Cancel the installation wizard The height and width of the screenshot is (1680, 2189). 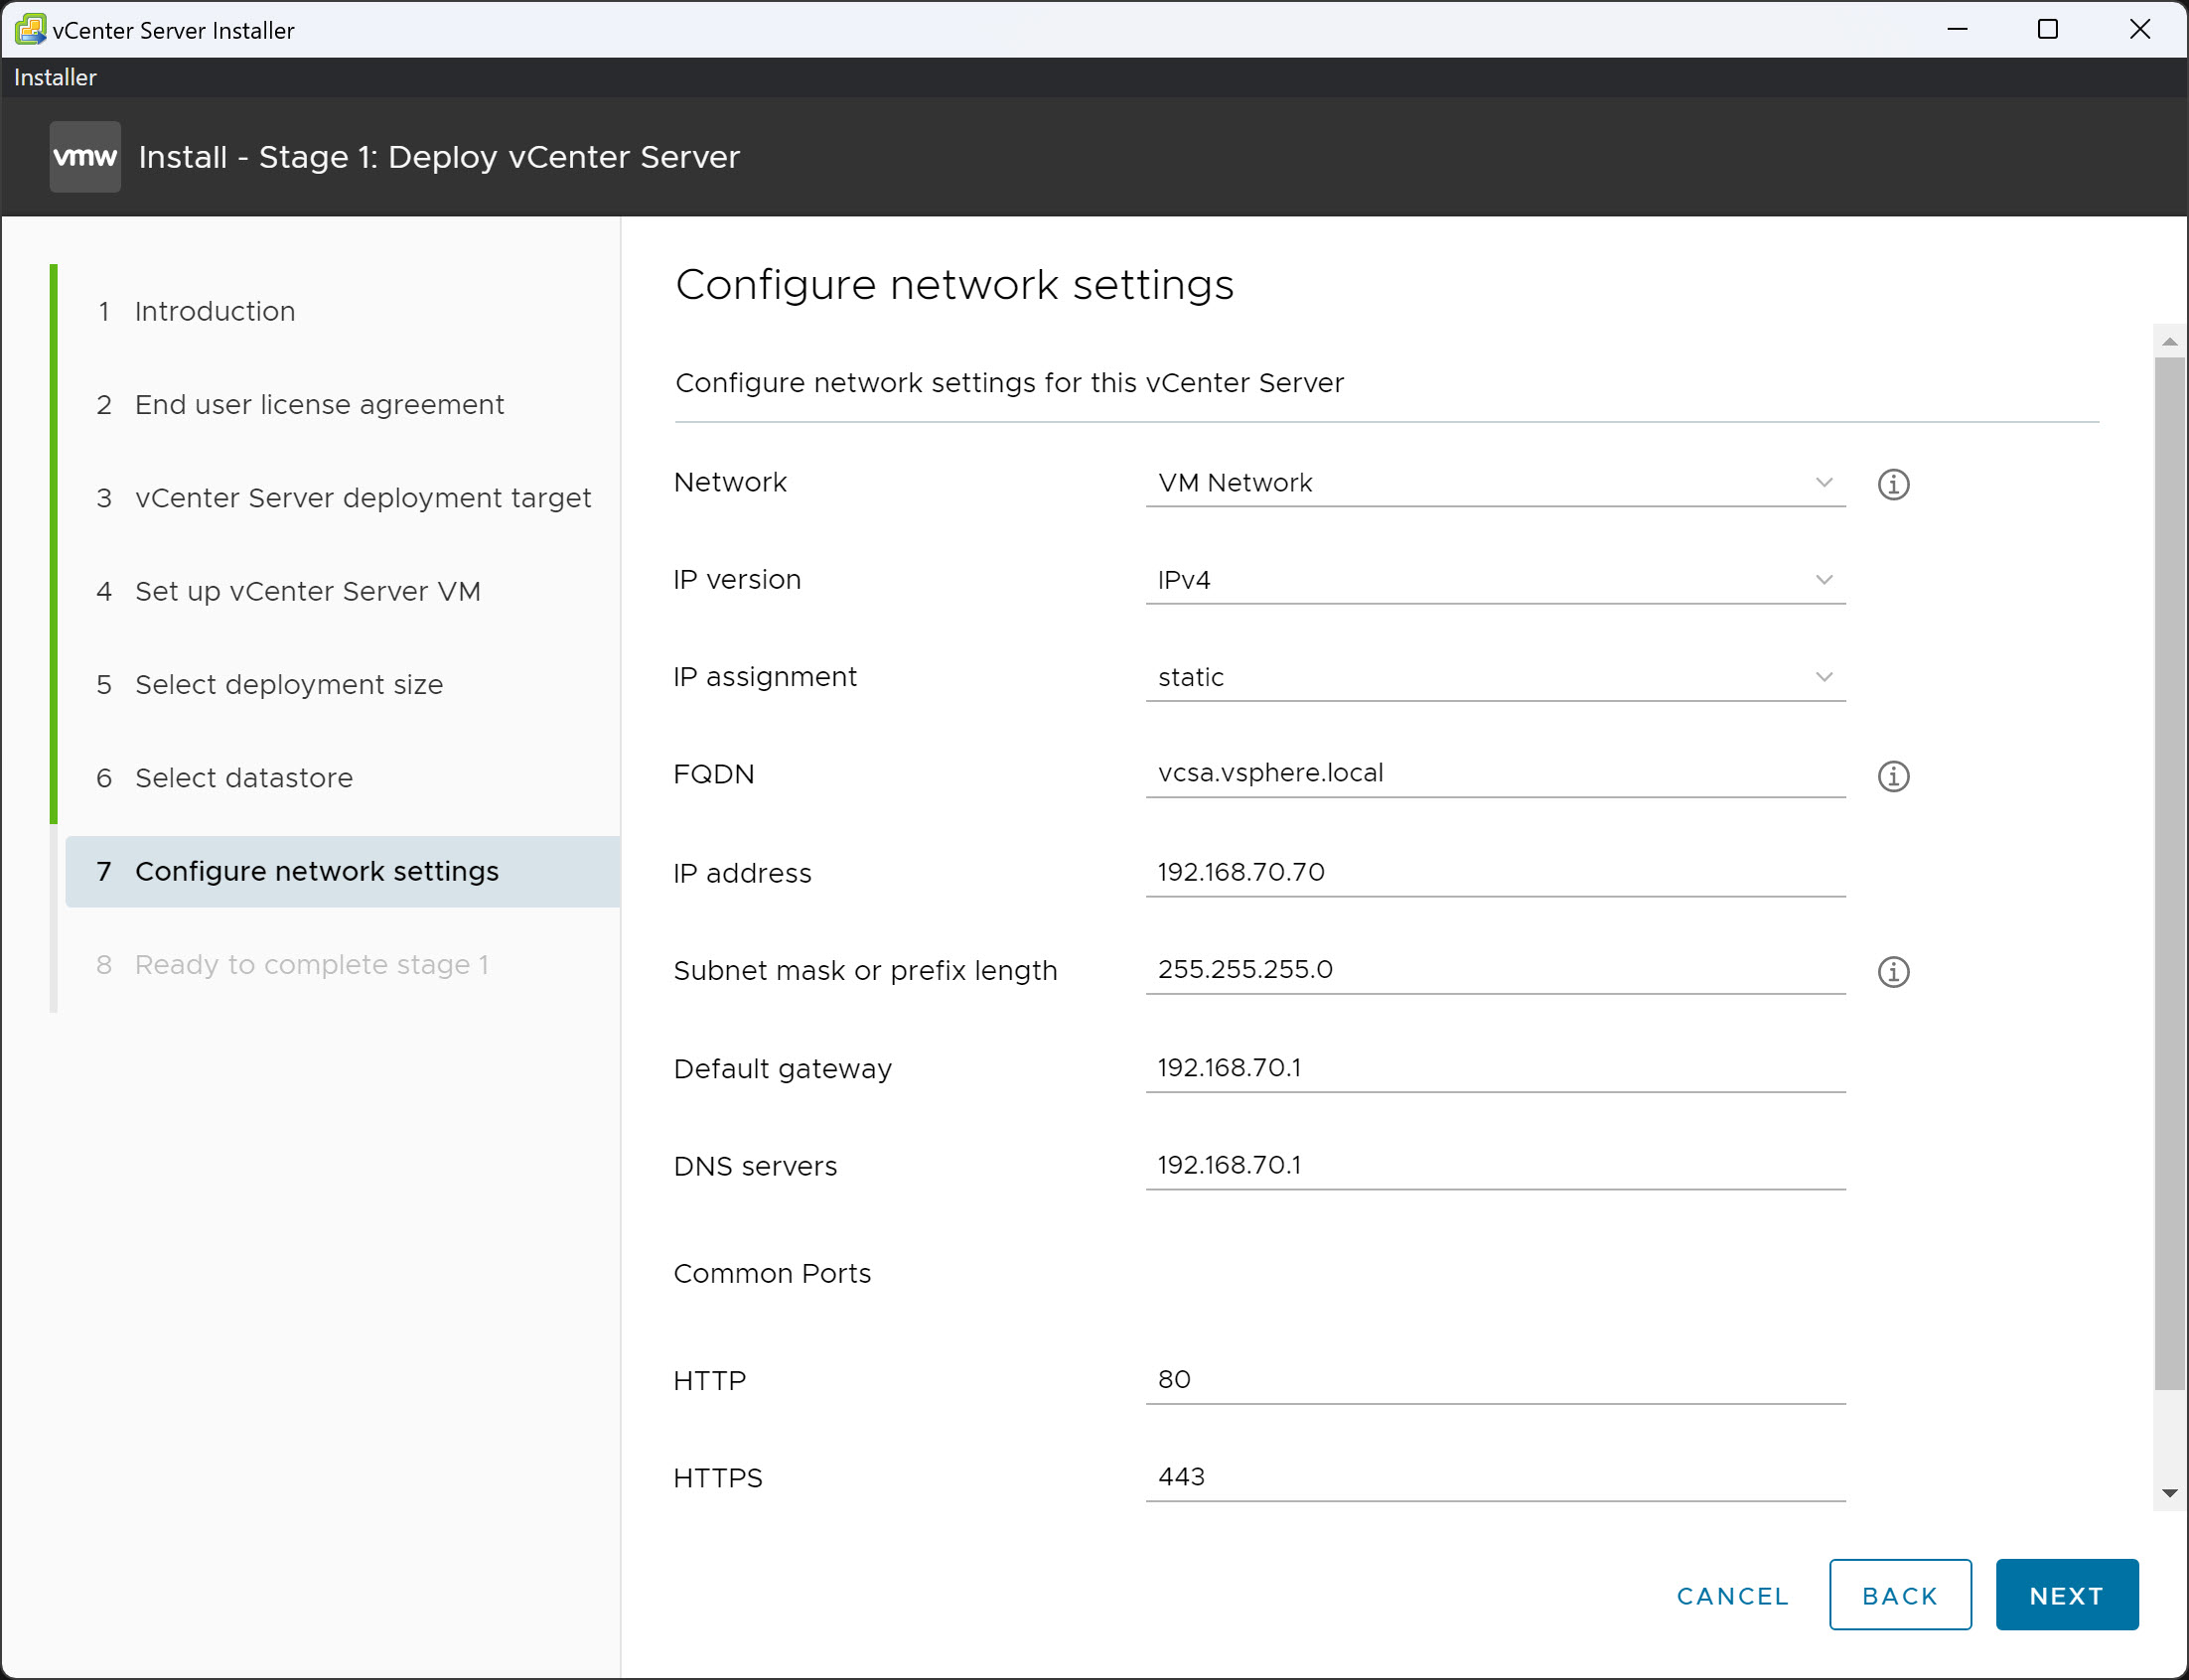(1732, 1595)
